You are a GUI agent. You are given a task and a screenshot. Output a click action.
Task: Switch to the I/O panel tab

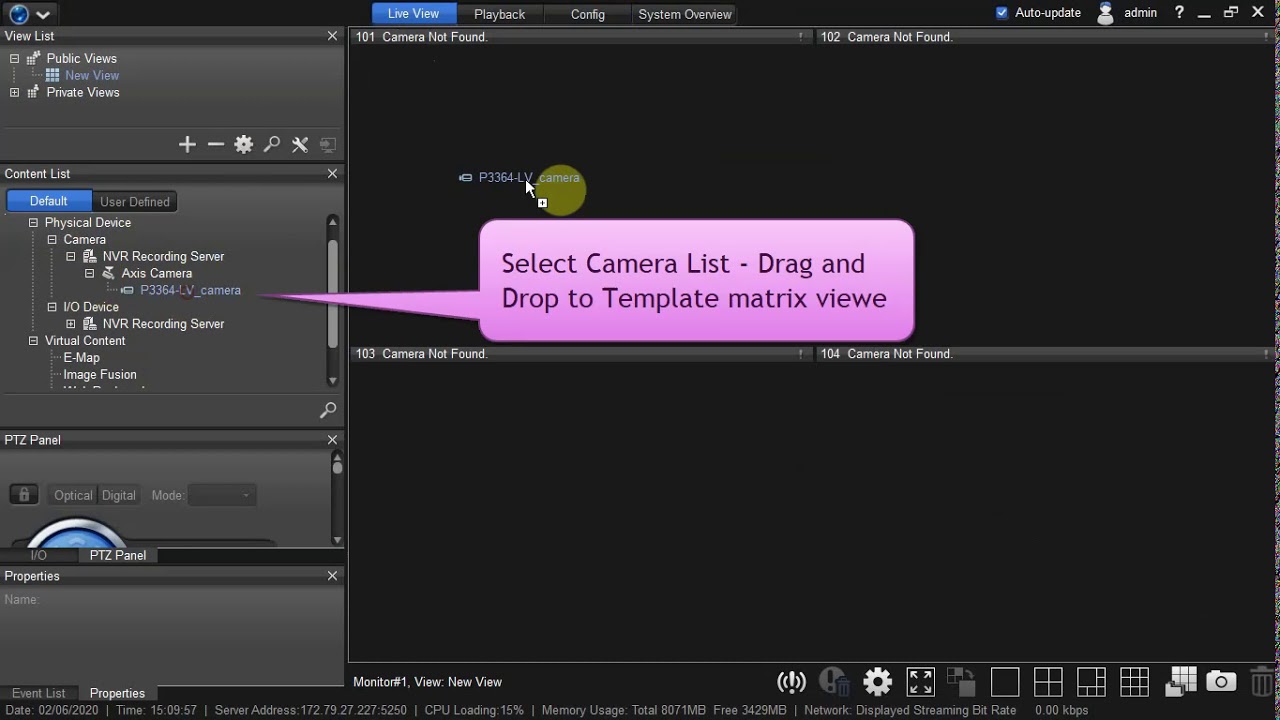(38, 555)
